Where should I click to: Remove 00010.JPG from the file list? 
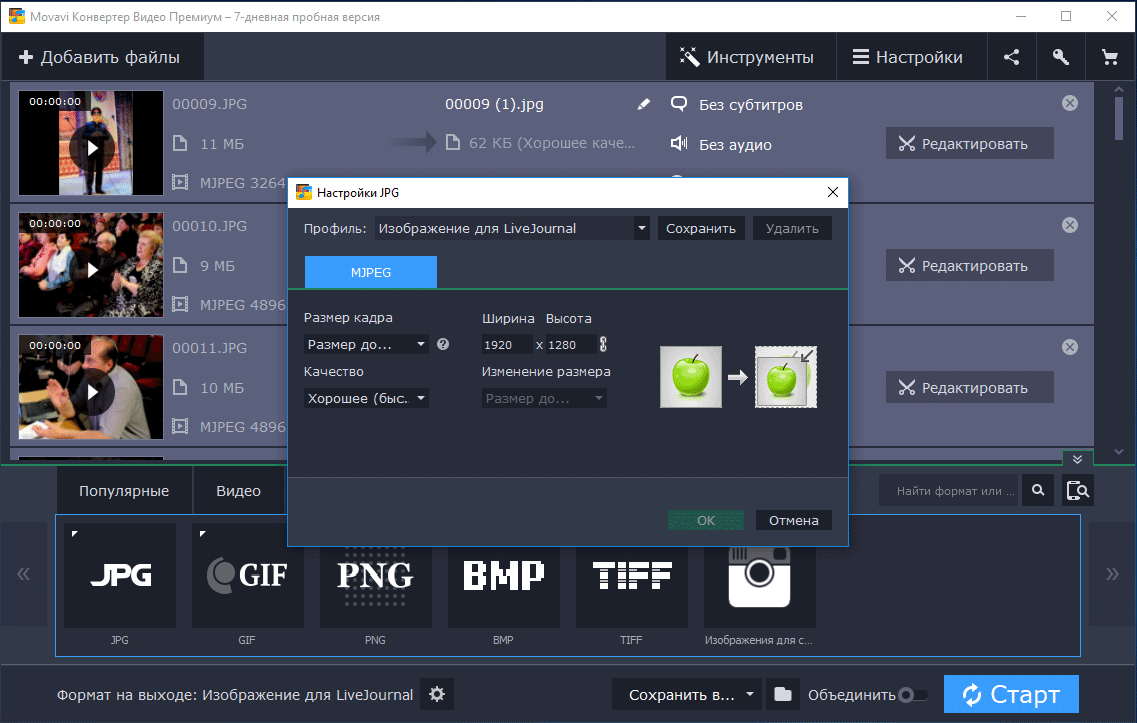[x=1070, y=226]
